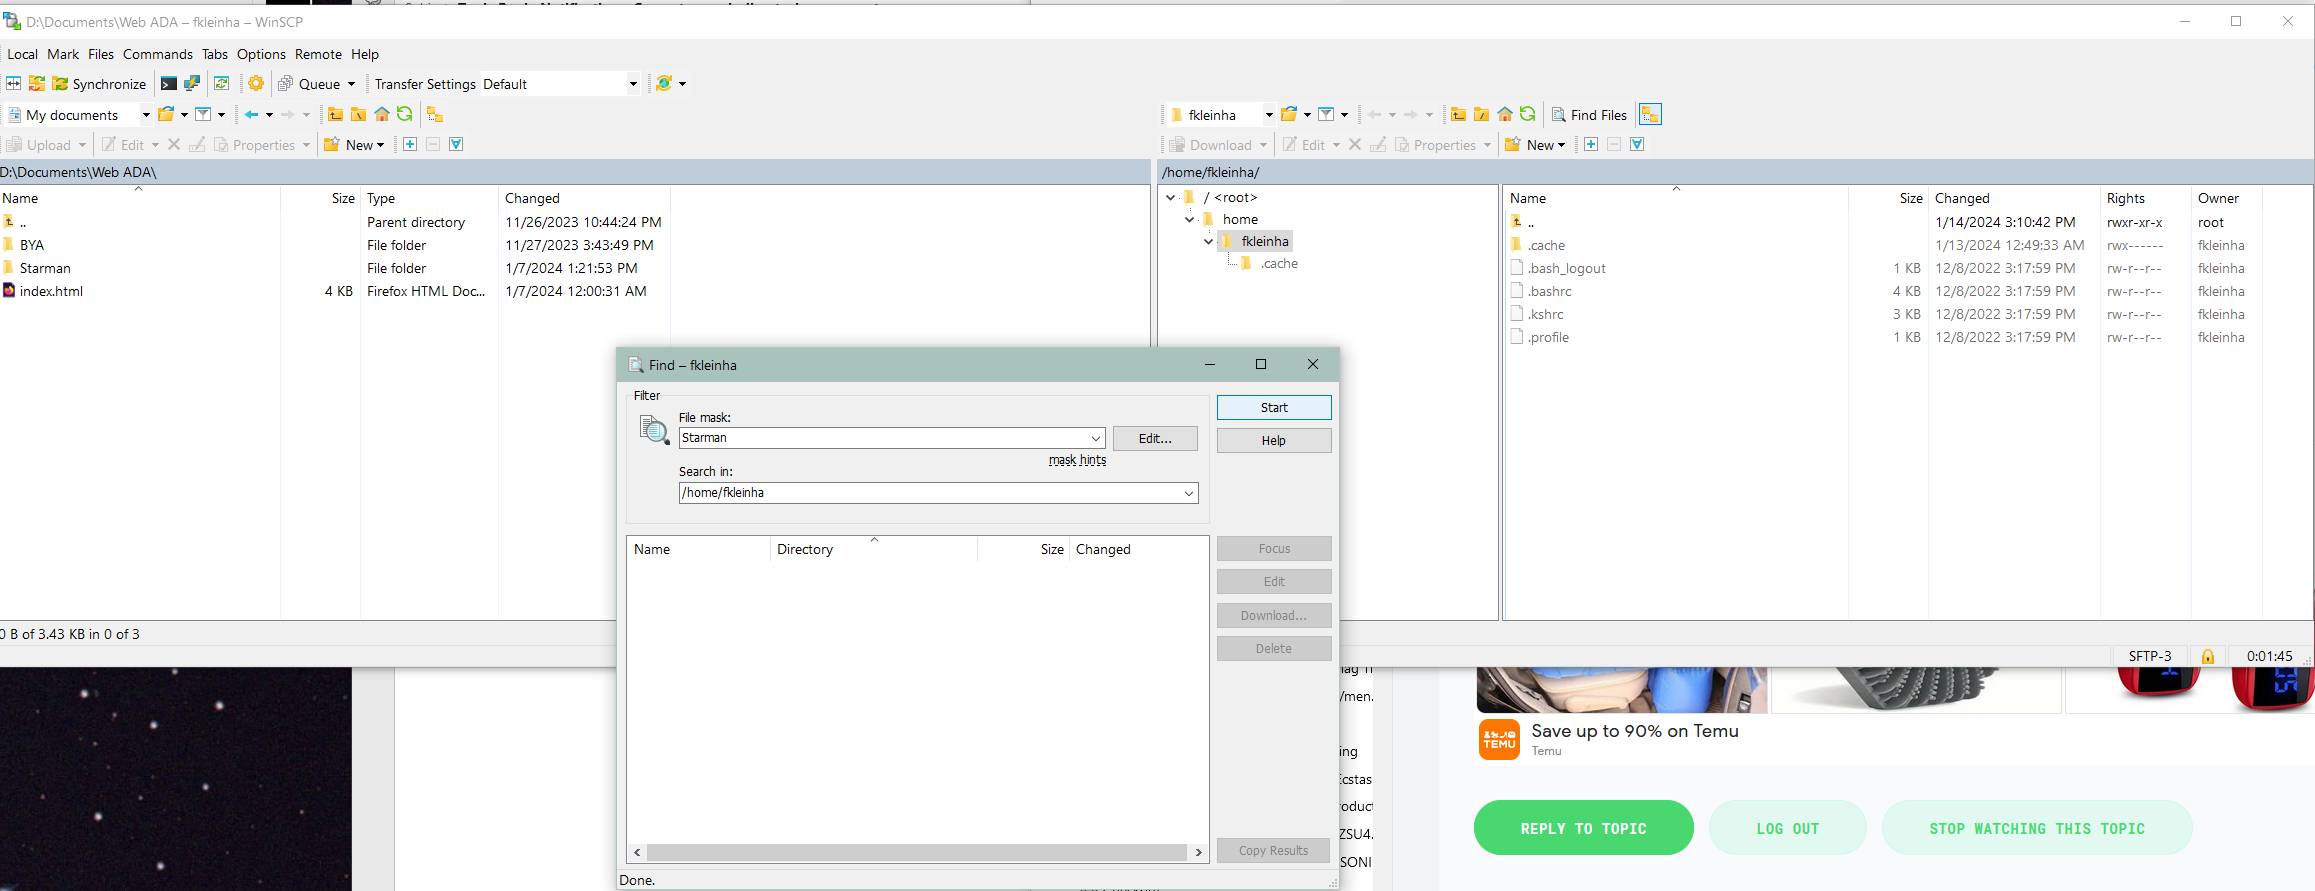Open the File mask dropdown arrow
Image resolution: width=2315 pixels, height=891 pixels.
pos(1095,438)
